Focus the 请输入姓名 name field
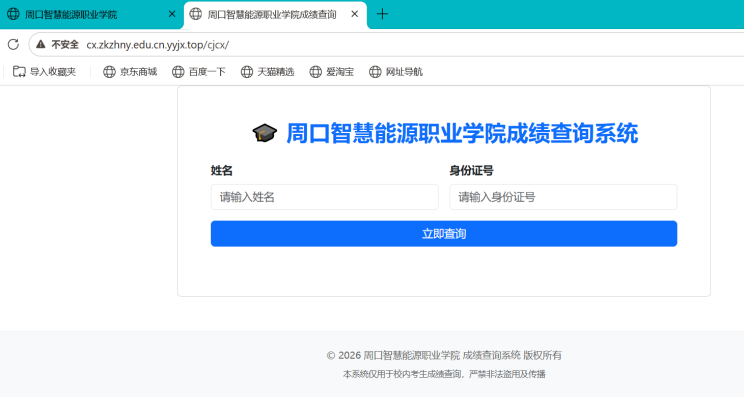Screen dimensions: 744x400 point(325,197)
